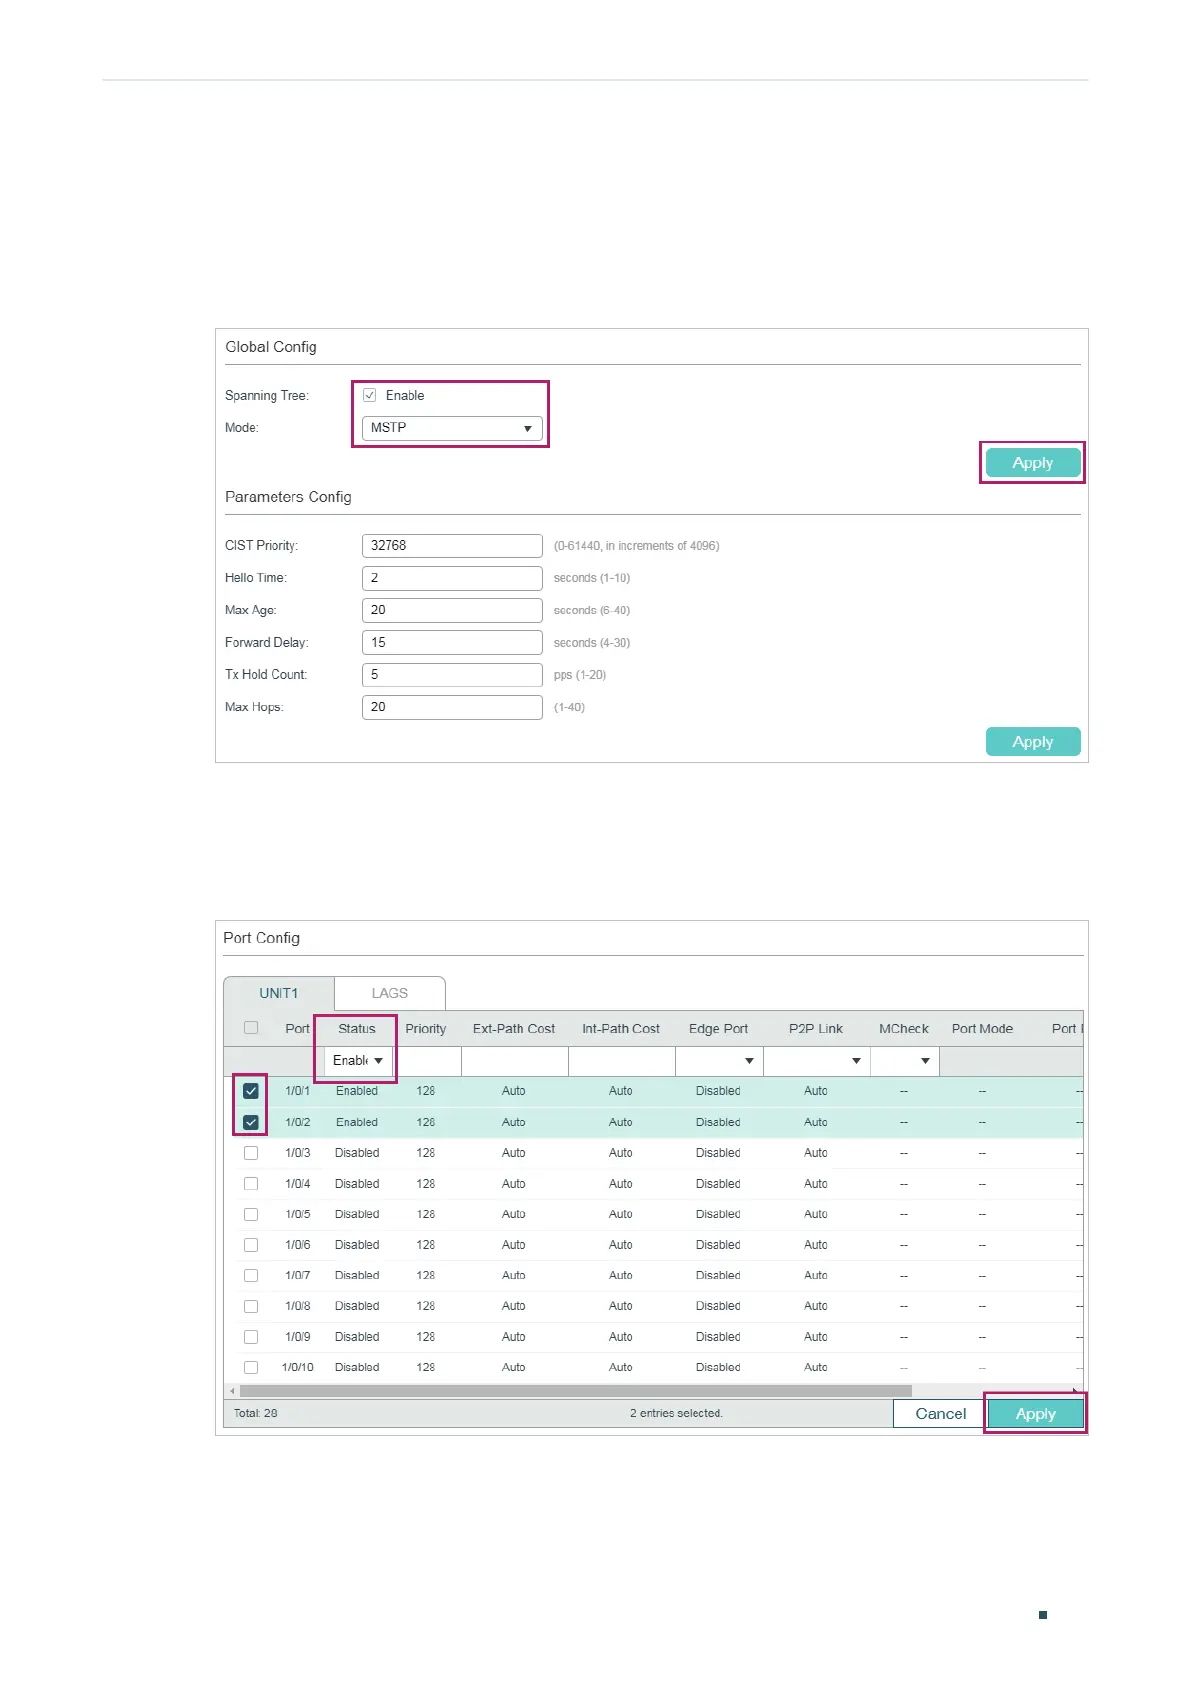Click the 'Total: 28' text
The image size is (1191, 1684).
[256, 1413]
